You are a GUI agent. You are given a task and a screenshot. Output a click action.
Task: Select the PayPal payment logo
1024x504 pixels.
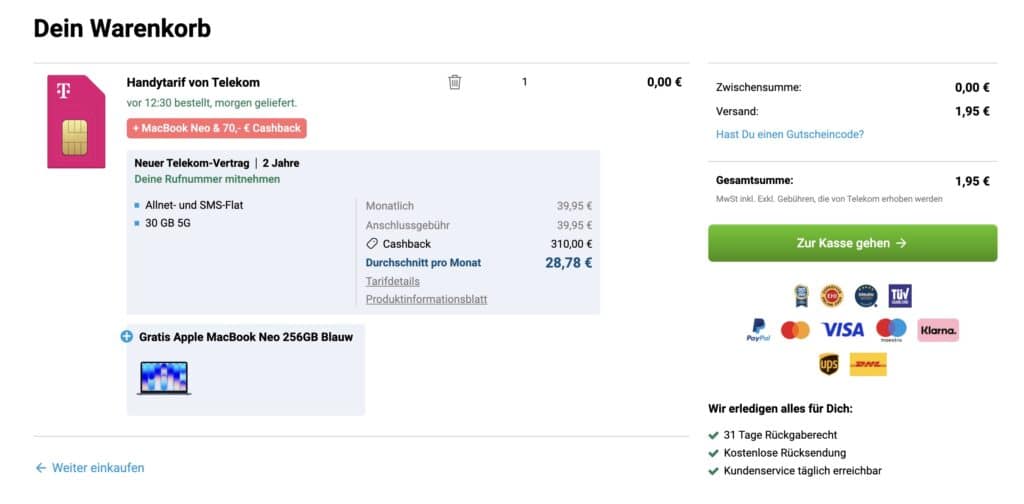pos(758,330)
